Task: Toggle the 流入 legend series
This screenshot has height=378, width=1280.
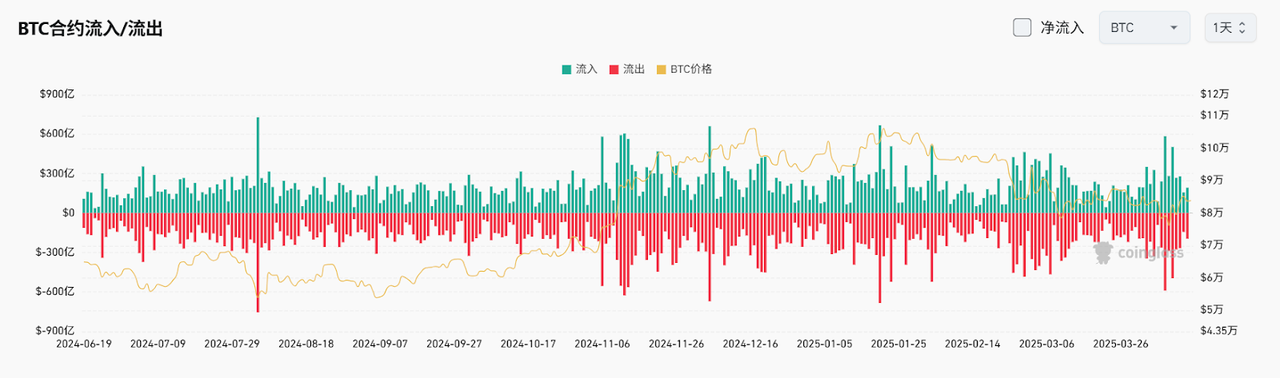Action: (580, 69)
